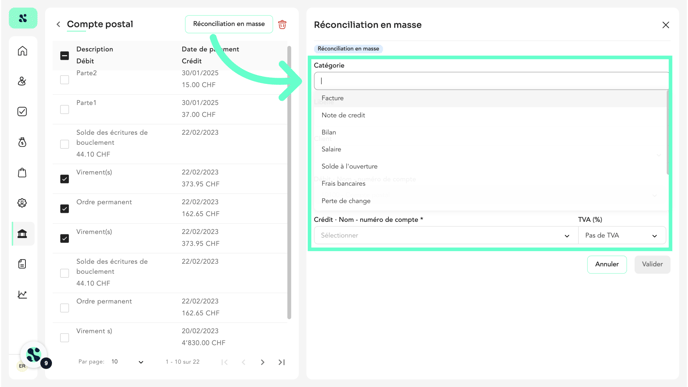Choose Bilan from the category list

[490, 133]
